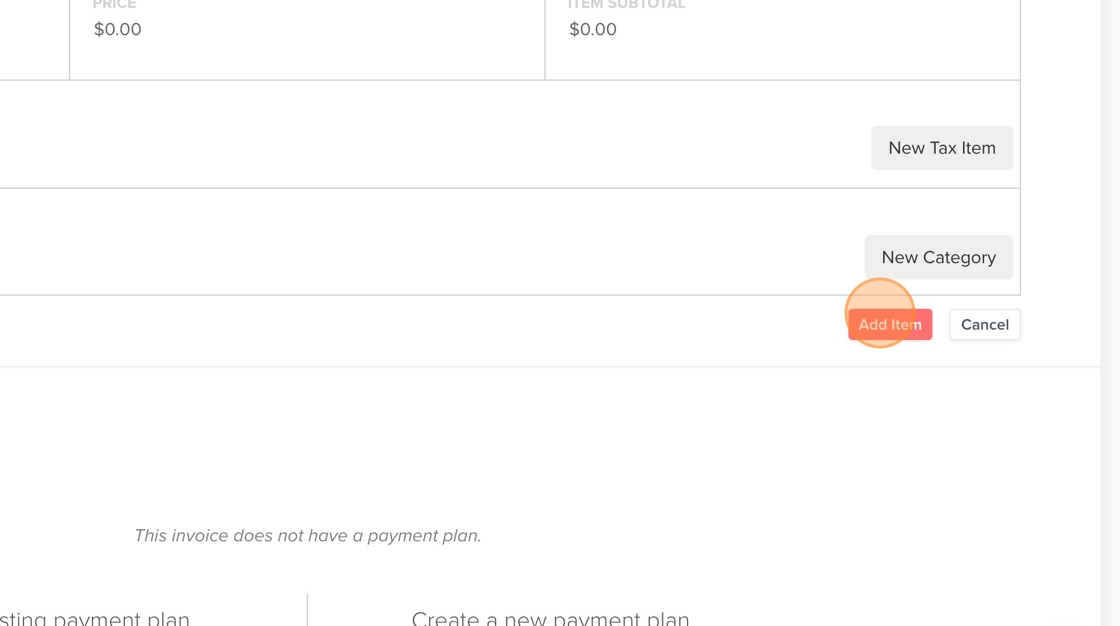Add a tax line via New Tax Item

pos(941,148)
